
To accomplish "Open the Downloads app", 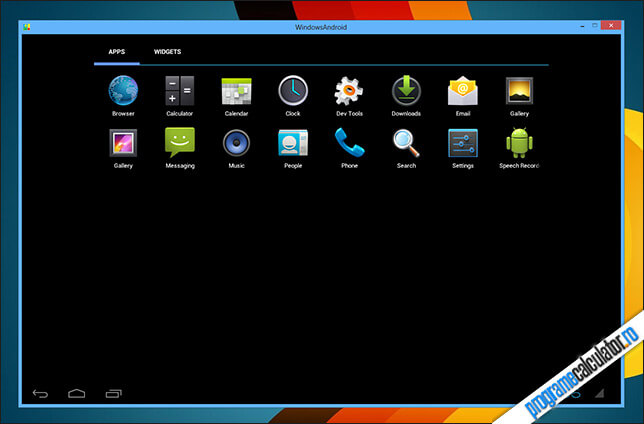I will (406, 96).
